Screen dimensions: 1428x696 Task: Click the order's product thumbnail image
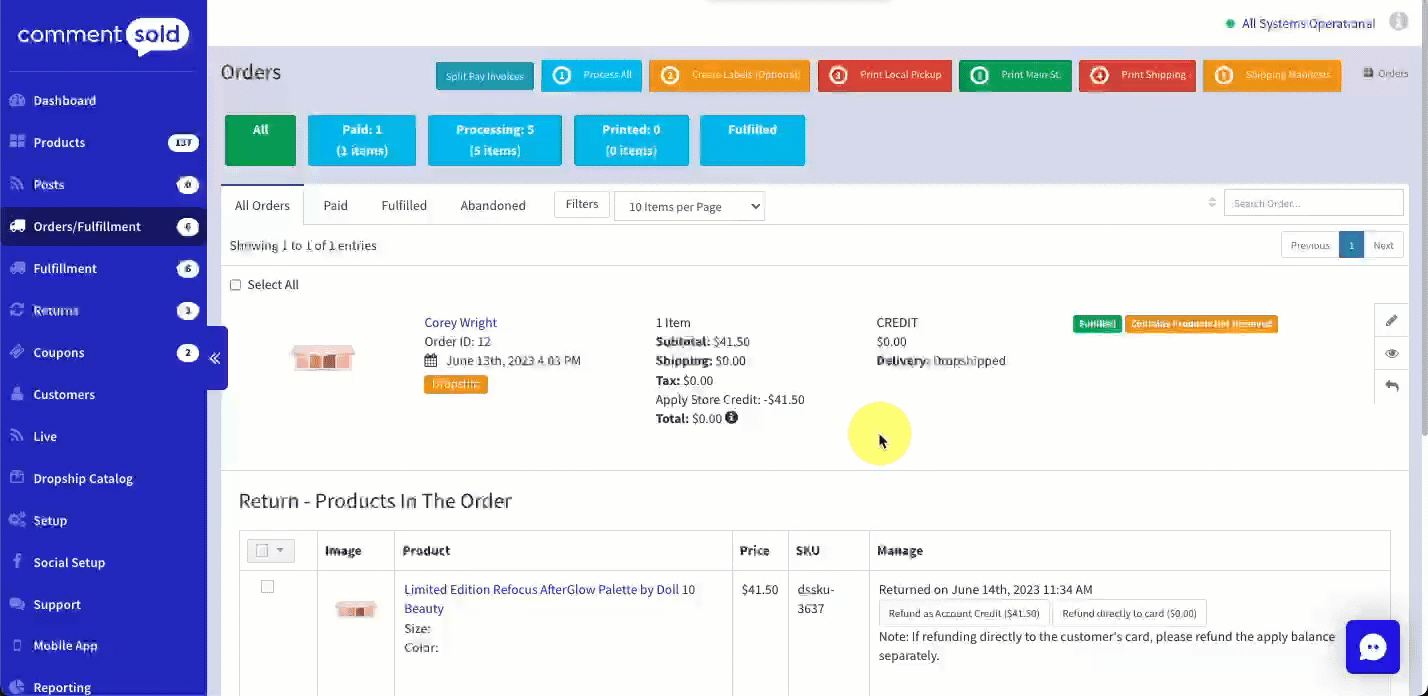pyautogui.click(x=323, y=358)
